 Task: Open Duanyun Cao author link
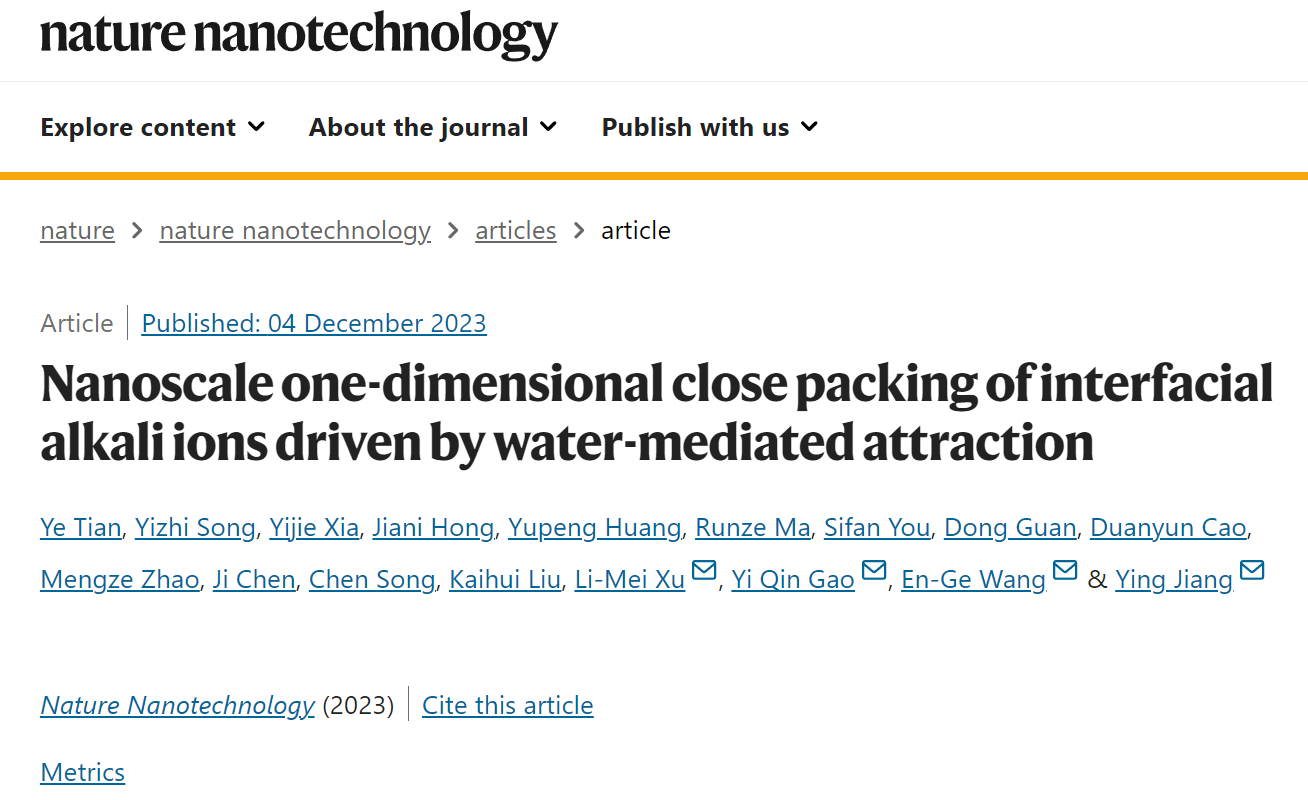(x=1168, y=527)
